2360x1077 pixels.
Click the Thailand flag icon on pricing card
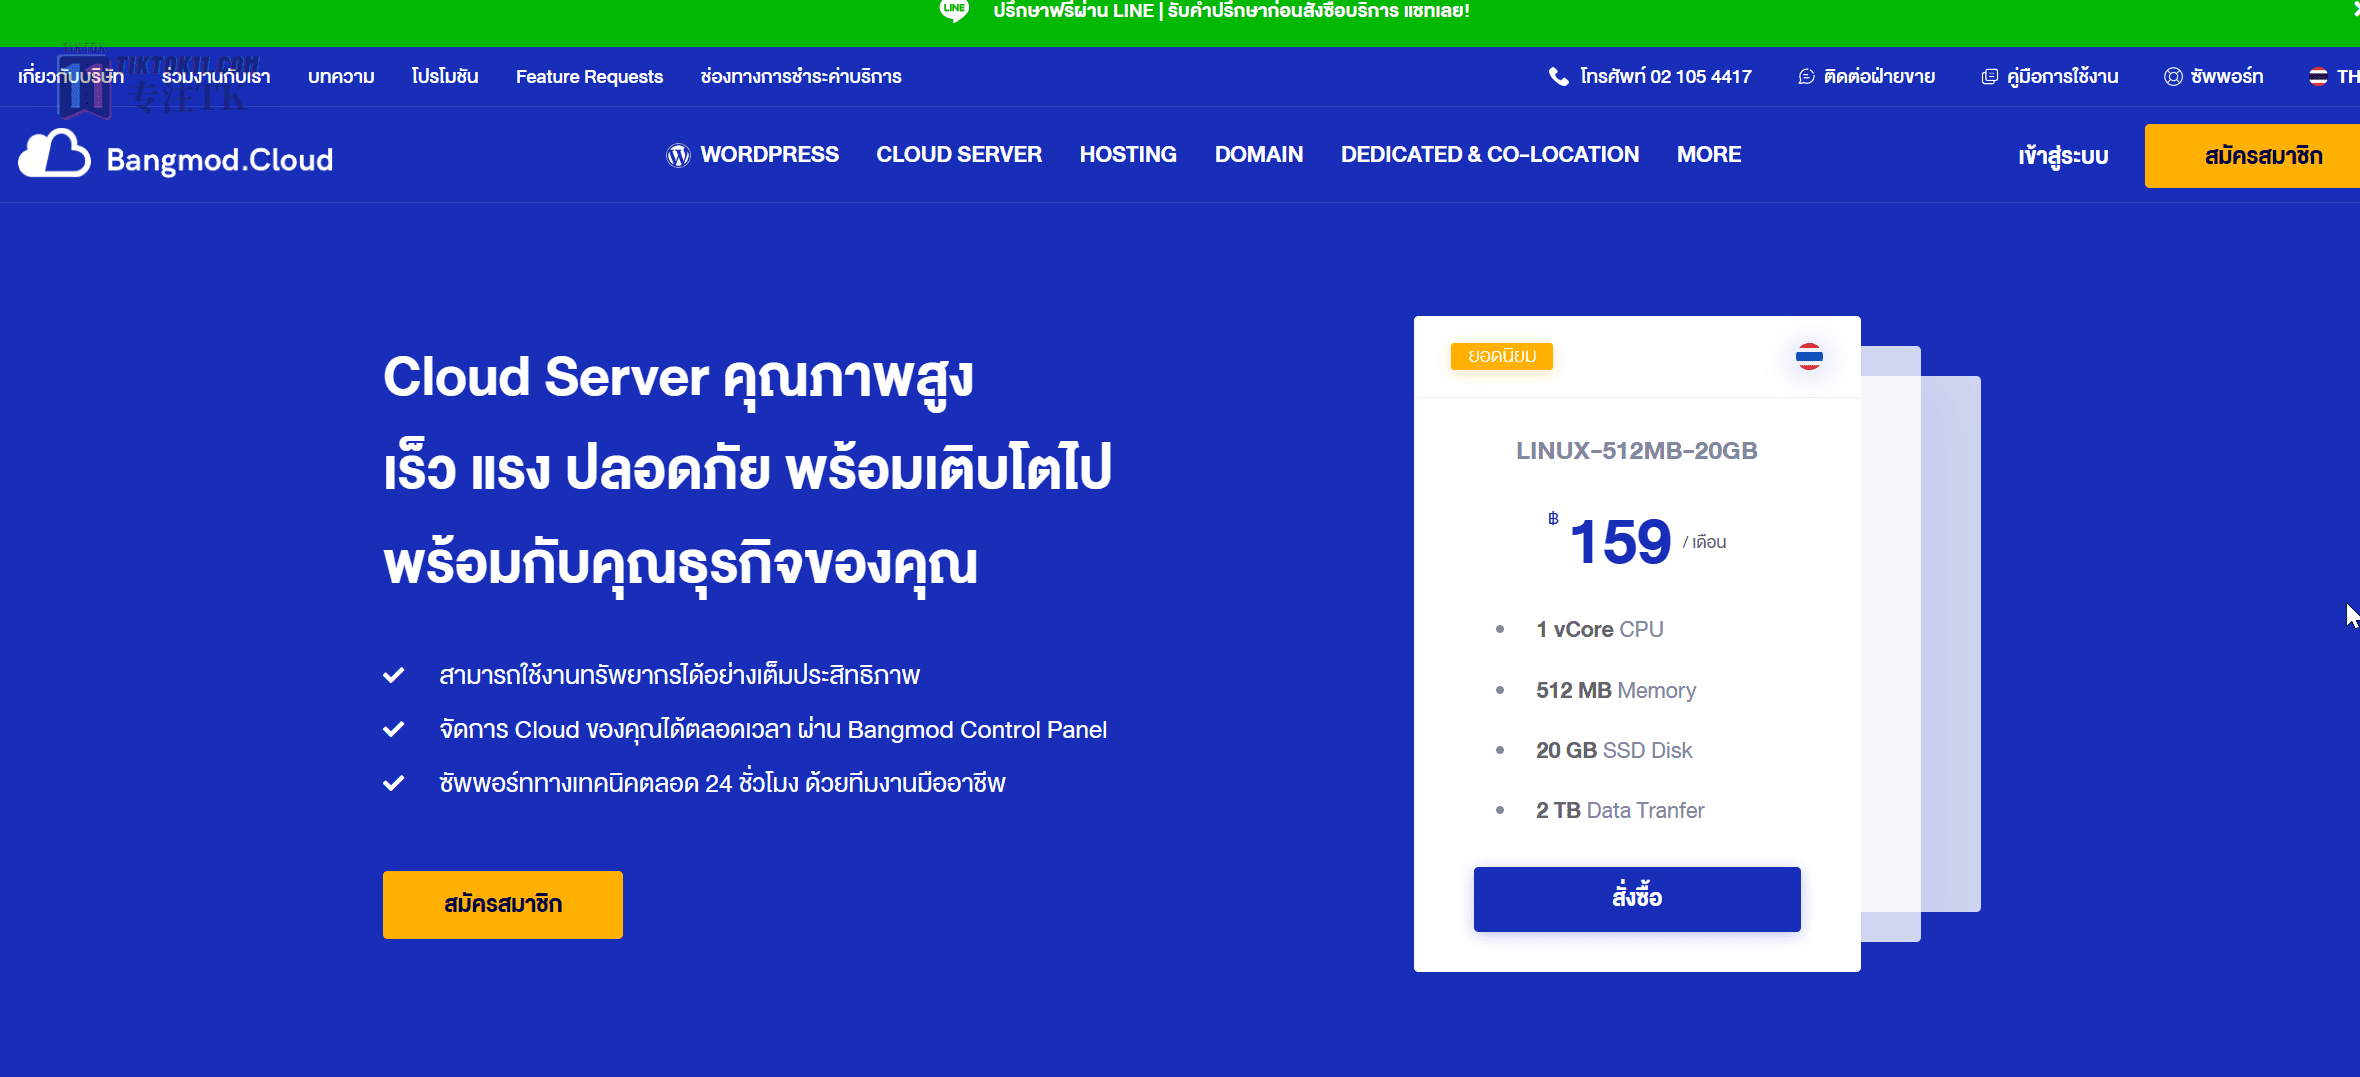pos(1809,356)
